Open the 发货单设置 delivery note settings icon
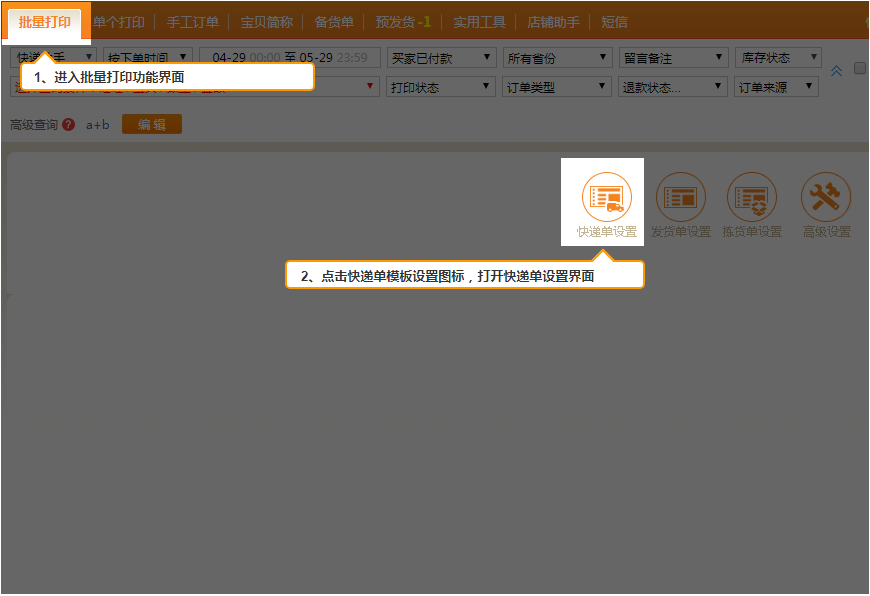 [x=681, y=199]
